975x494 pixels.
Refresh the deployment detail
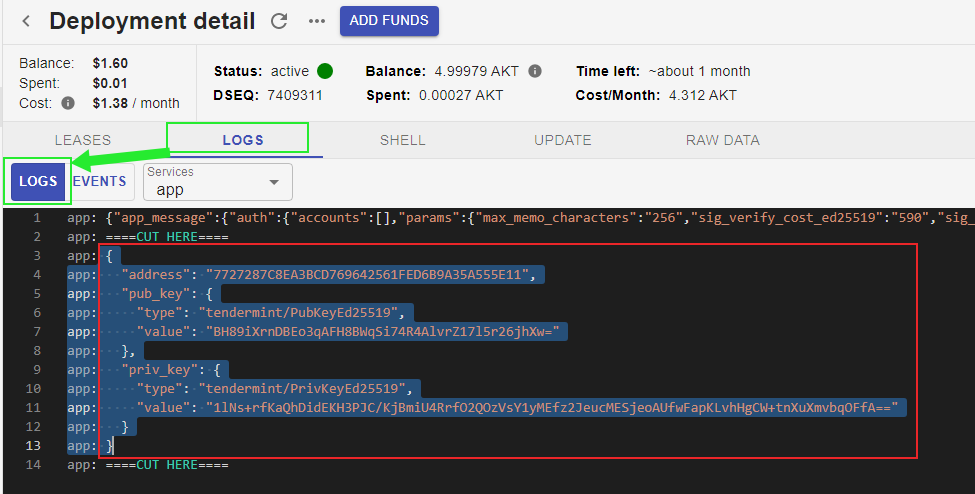pos(280,21)
